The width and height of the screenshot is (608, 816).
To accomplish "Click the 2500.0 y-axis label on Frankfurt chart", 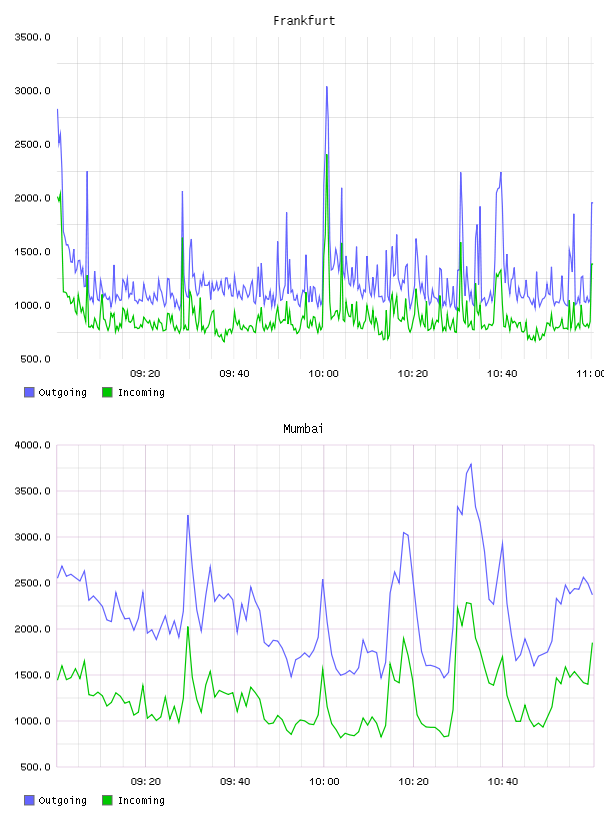I will pyautogui.click(x=32, y=144).
